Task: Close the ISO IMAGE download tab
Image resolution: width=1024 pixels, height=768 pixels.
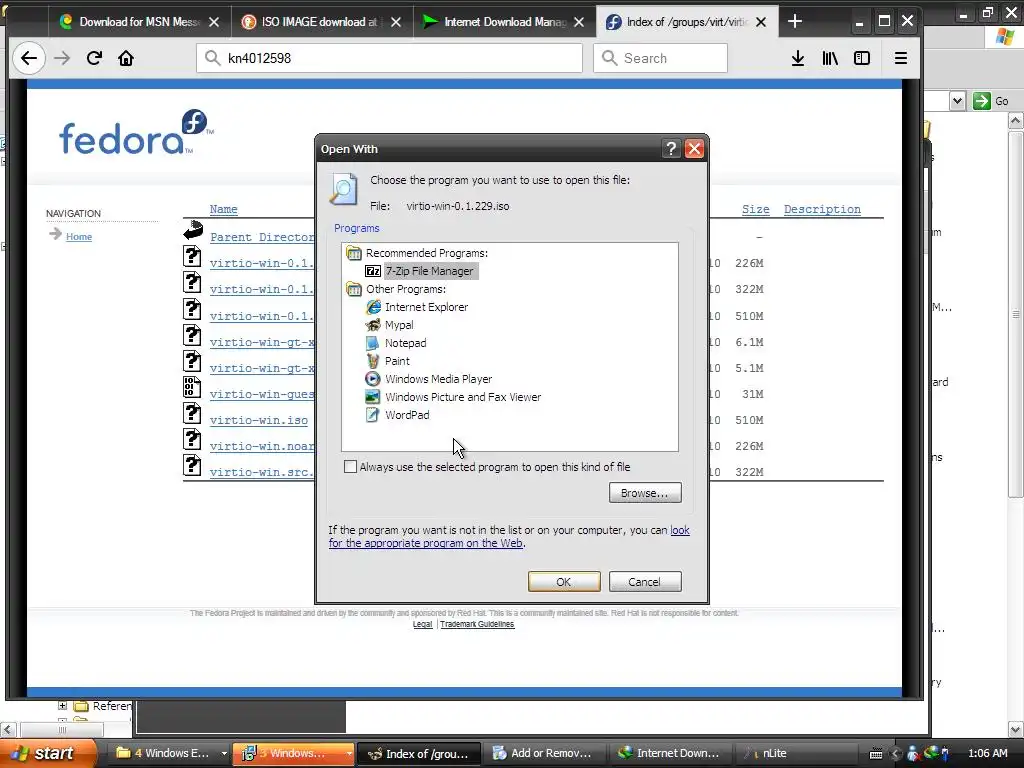Action: pos(396,22)
